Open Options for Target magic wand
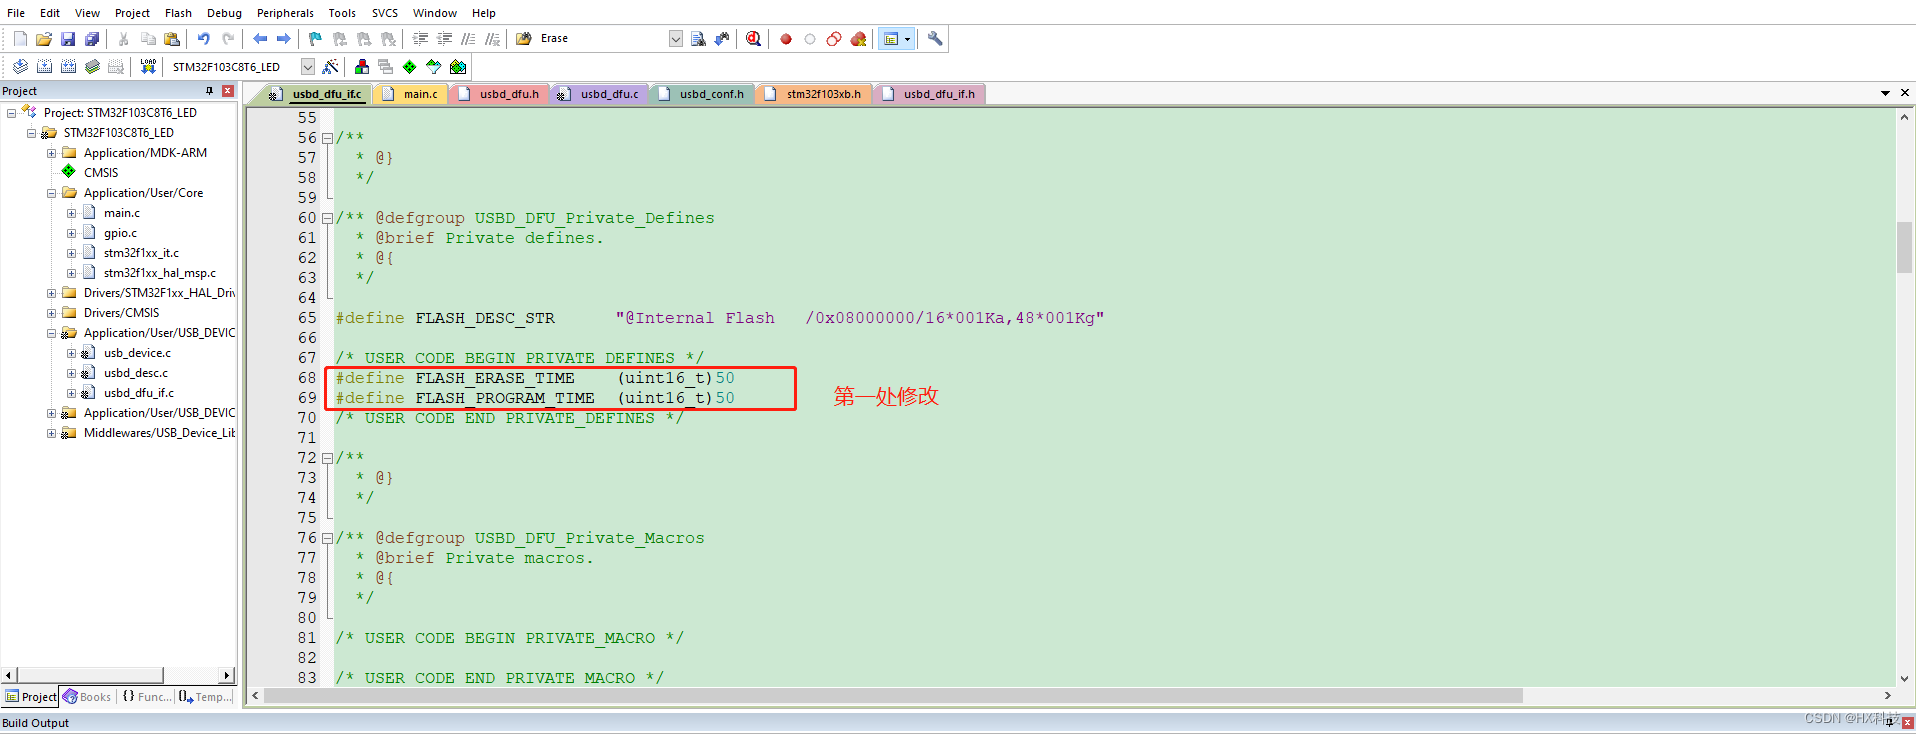Viewport: 1916px width, 734px height. (x=330, y=67)
